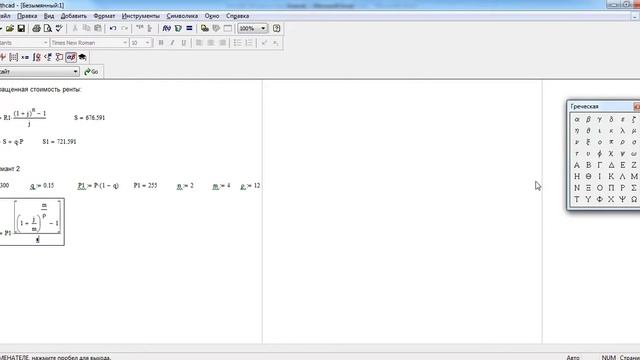Image resolution: width=640 pixels, height=360 pixels.
Task: Open the Symbolic keyword graduation-cap icon
Action: point(82,57)
